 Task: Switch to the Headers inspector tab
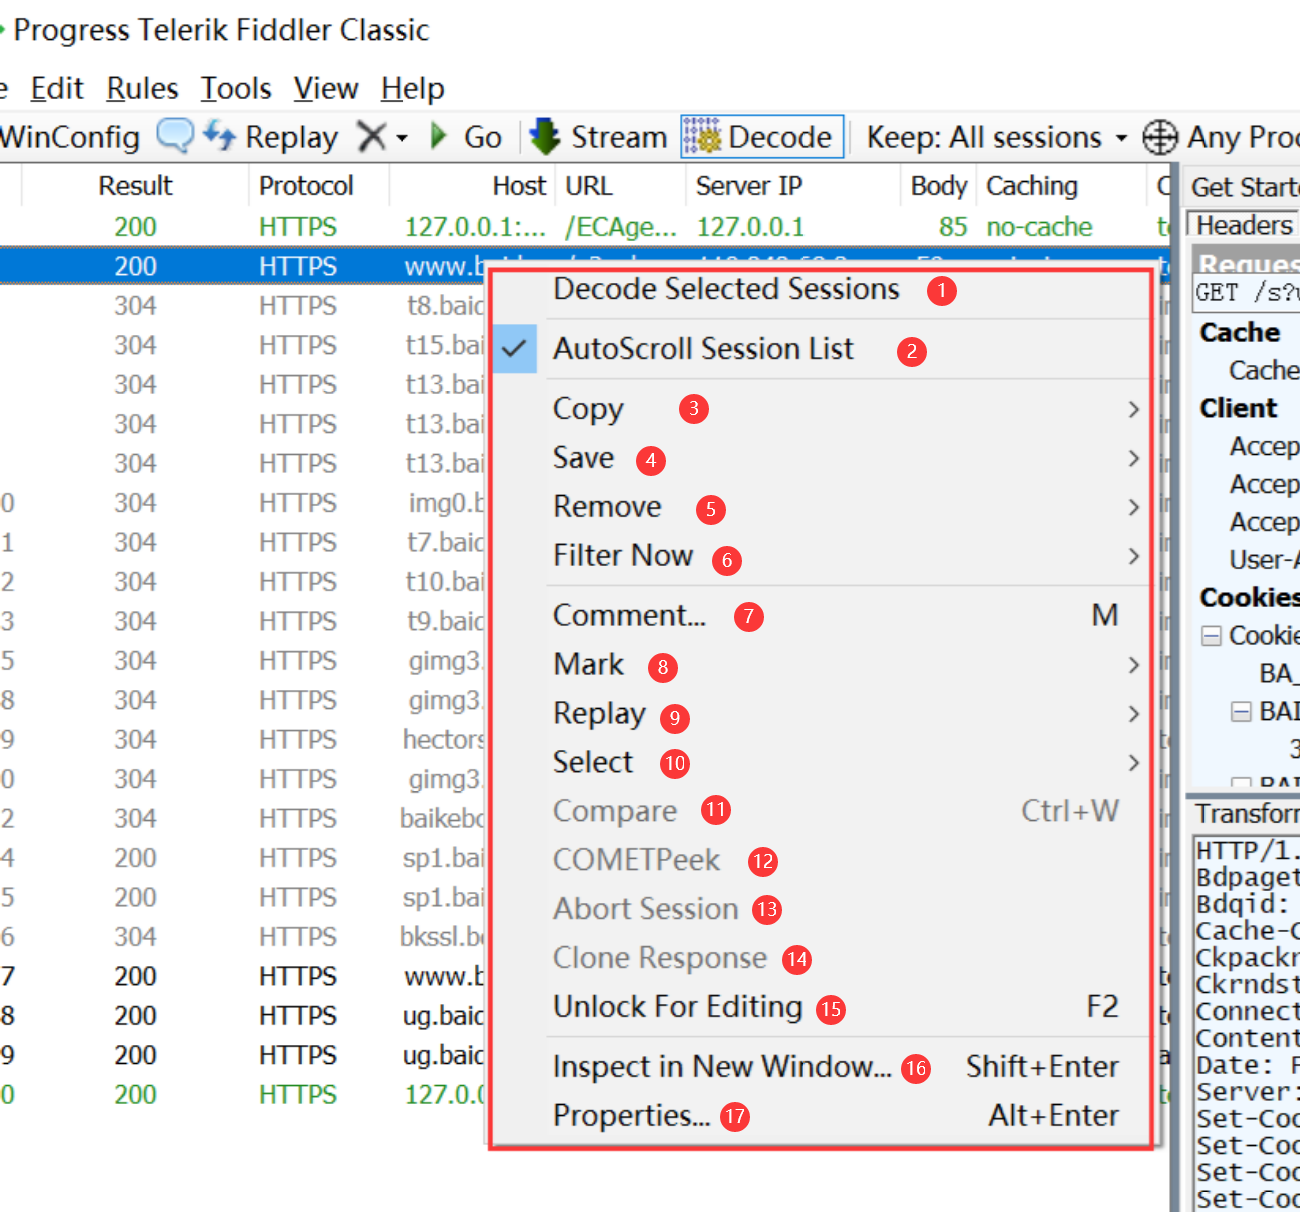[1243, 225]
